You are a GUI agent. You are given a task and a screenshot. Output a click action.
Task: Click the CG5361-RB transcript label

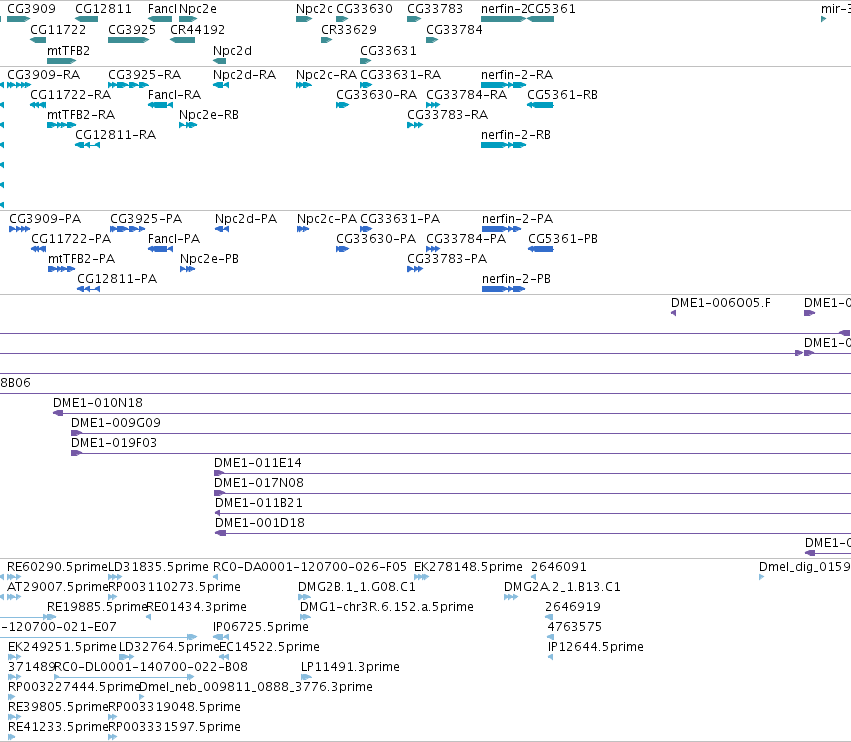coord(562,95)
